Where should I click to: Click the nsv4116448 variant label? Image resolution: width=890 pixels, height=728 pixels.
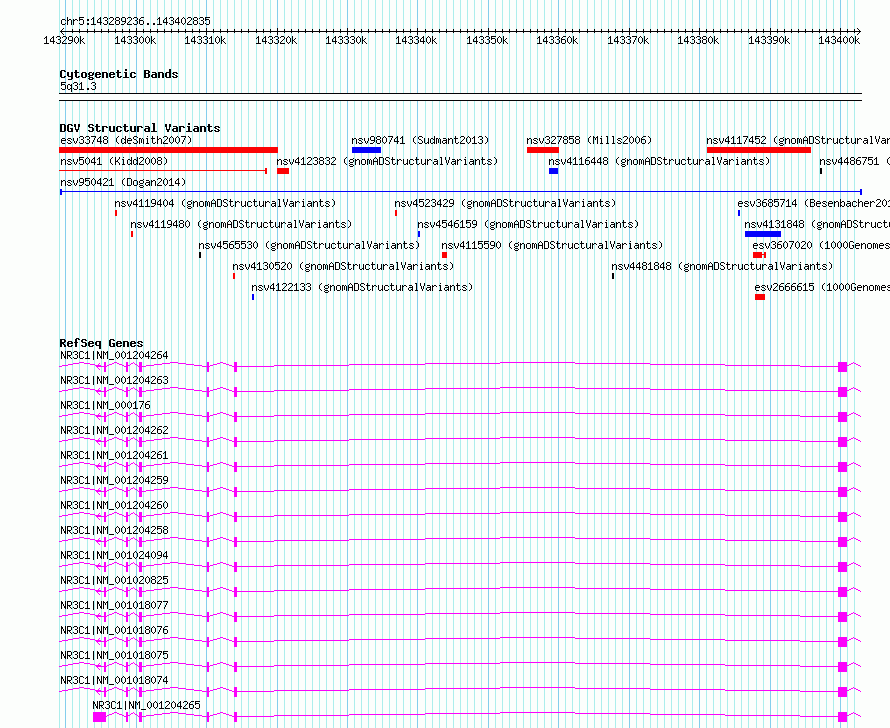(x=659, y=161)
